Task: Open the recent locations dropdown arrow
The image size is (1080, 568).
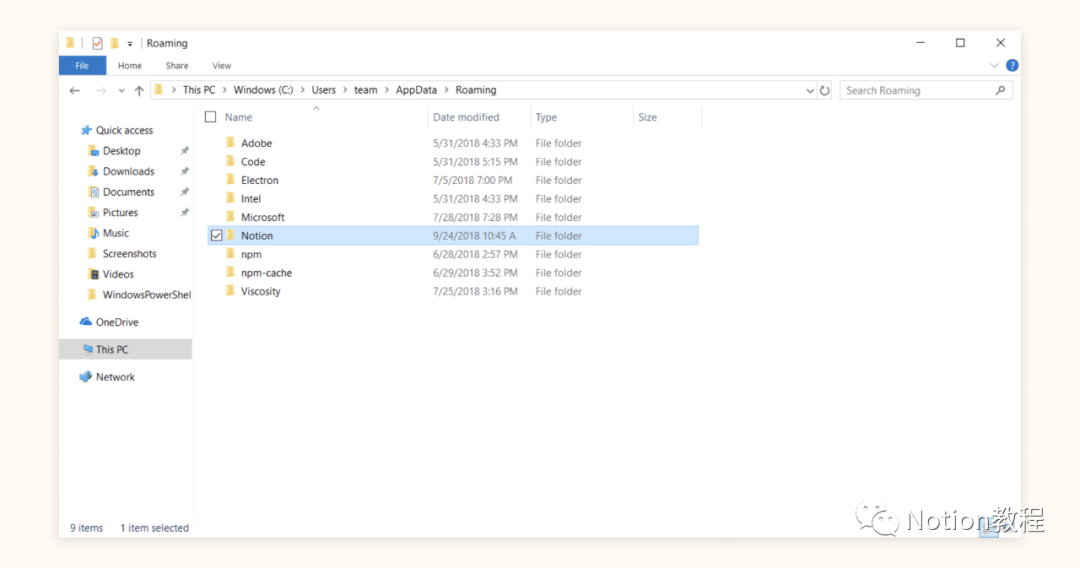Action: click(x=121, y=90)
